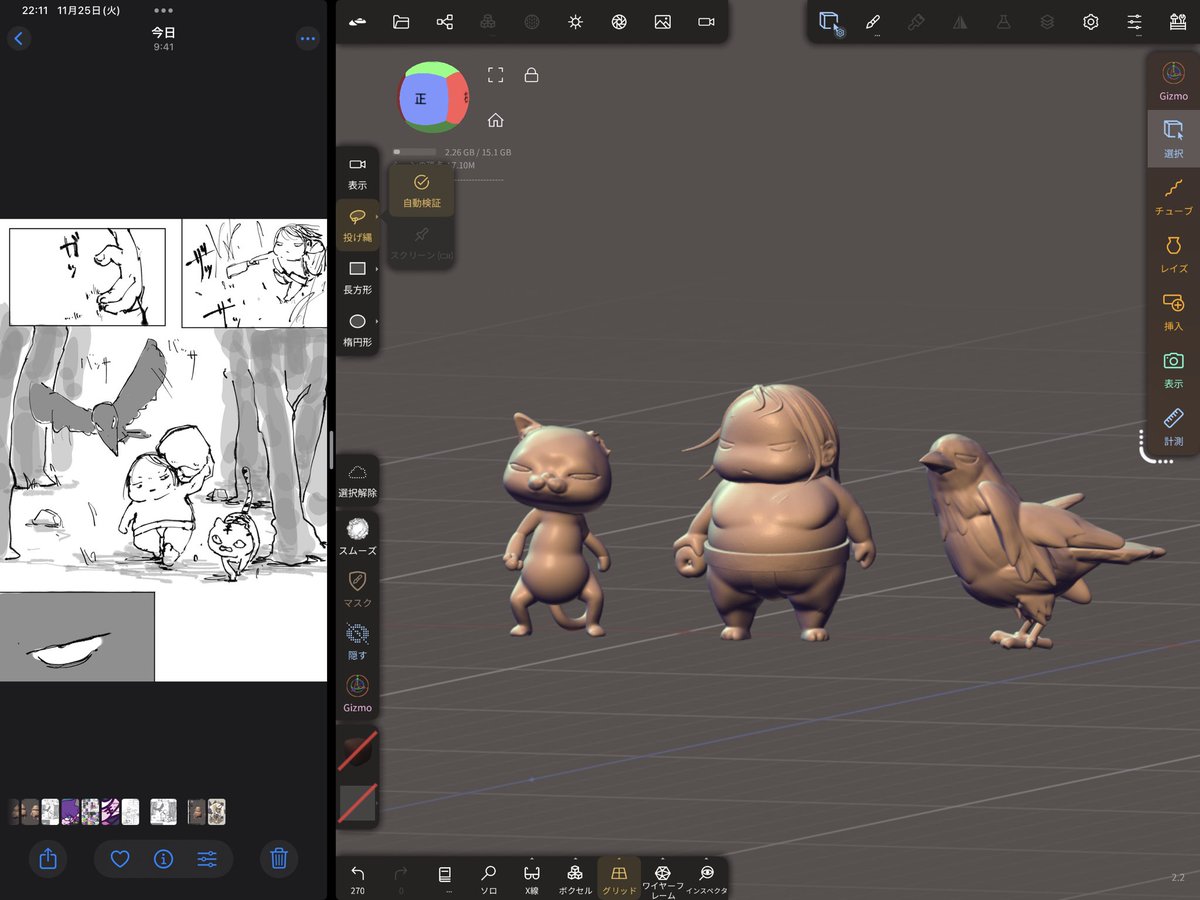Screen dimensions: 1200x900
Task: Tap the マスク shortcut button
Action: pos(357,590)
